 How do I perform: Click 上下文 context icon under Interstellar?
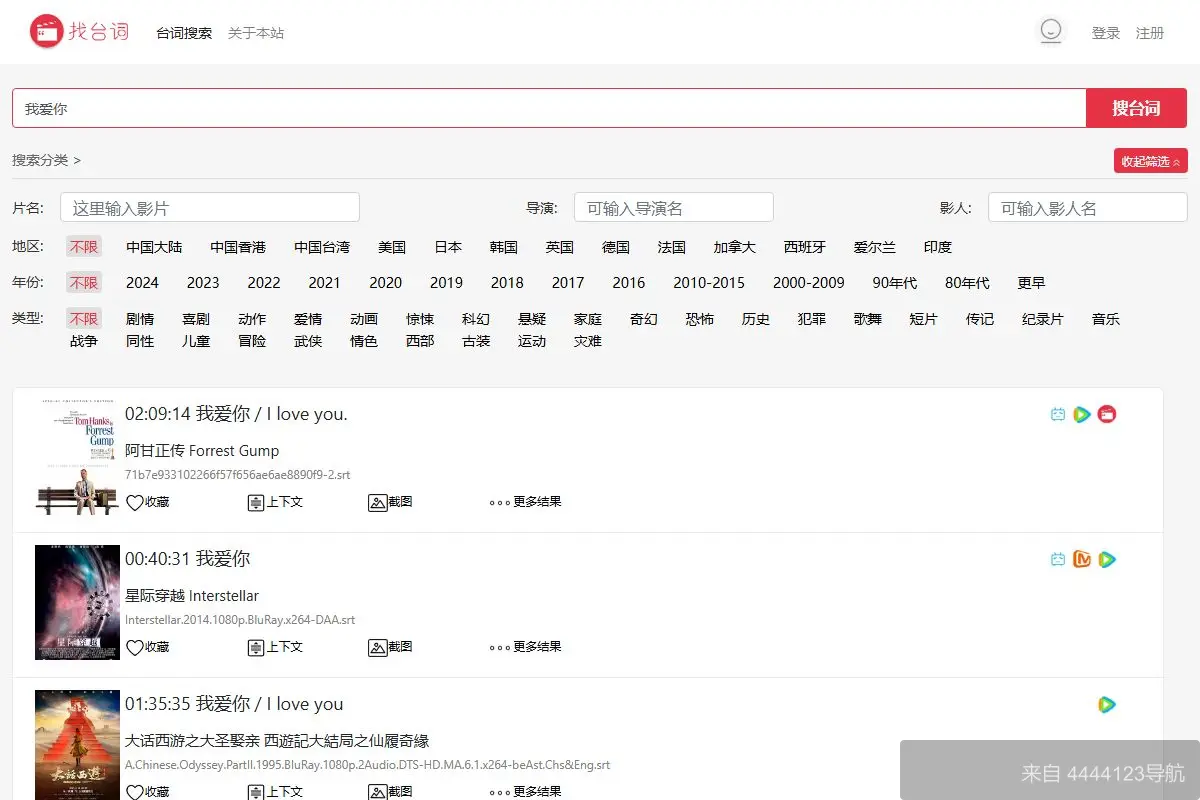pyautogui.click(x=256, y=647)
